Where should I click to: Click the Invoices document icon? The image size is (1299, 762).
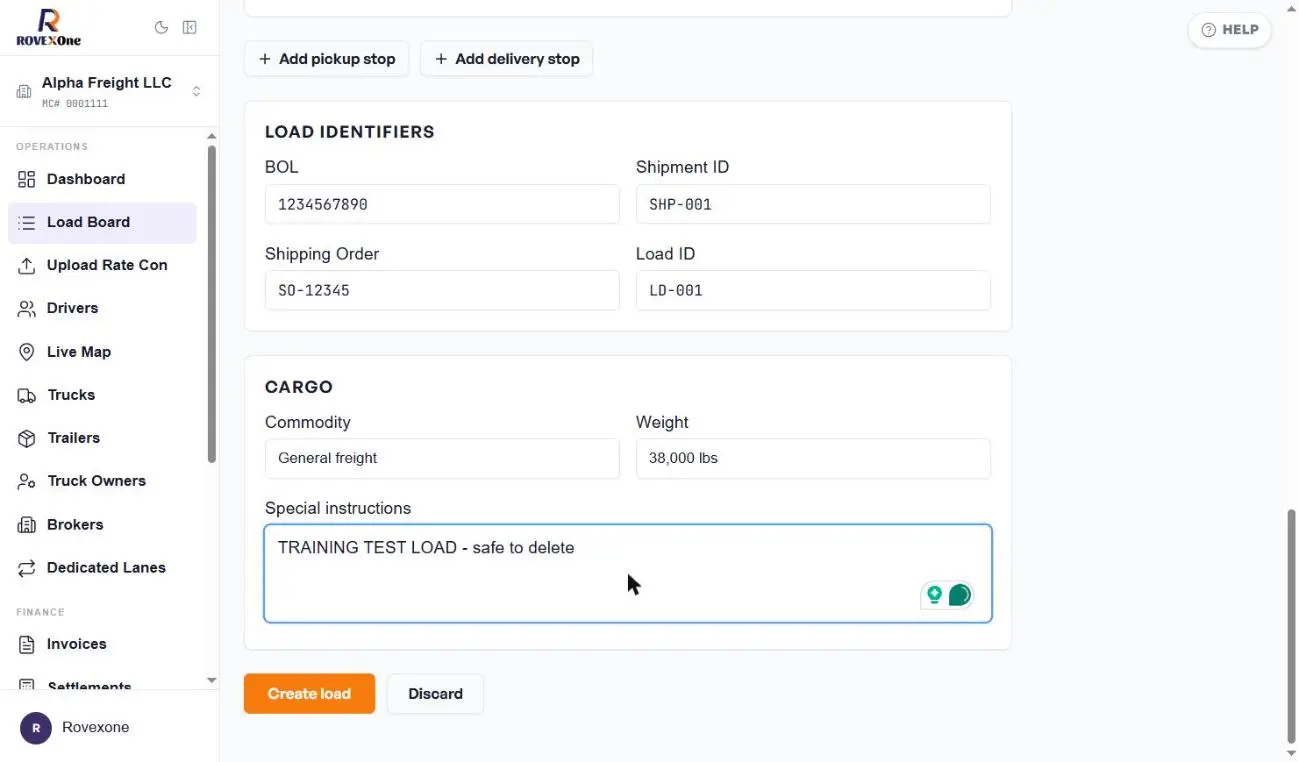point(27,644)
